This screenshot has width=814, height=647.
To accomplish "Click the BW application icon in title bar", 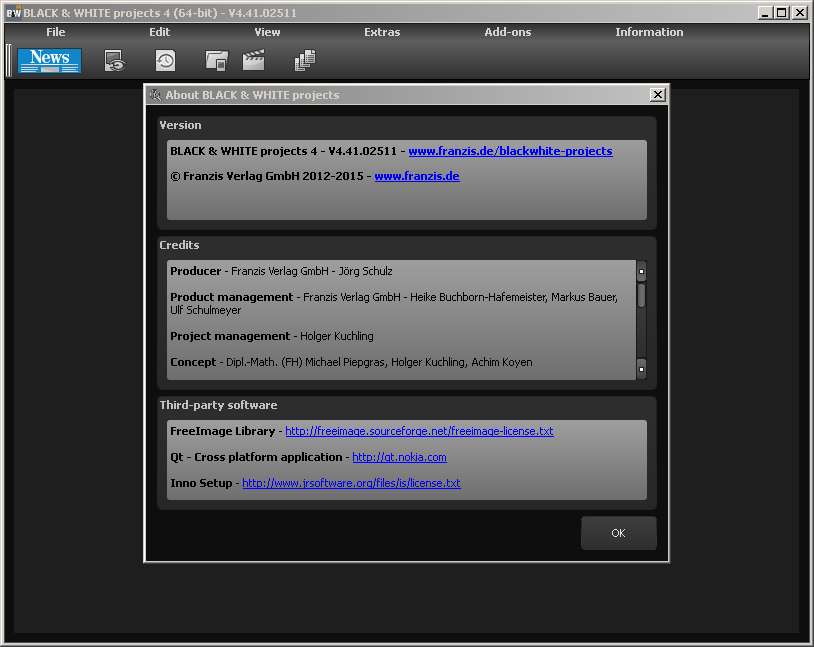I will [x=13, y=13].
